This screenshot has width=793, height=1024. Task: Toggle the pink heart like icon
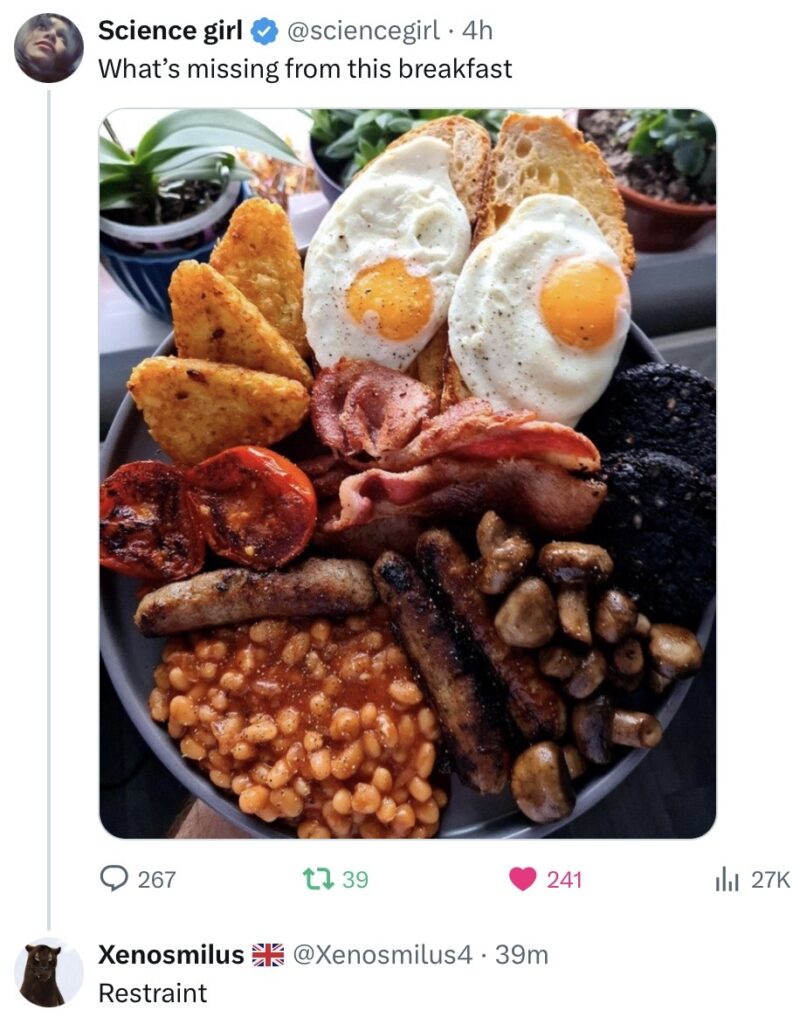(x=522, y=879)
